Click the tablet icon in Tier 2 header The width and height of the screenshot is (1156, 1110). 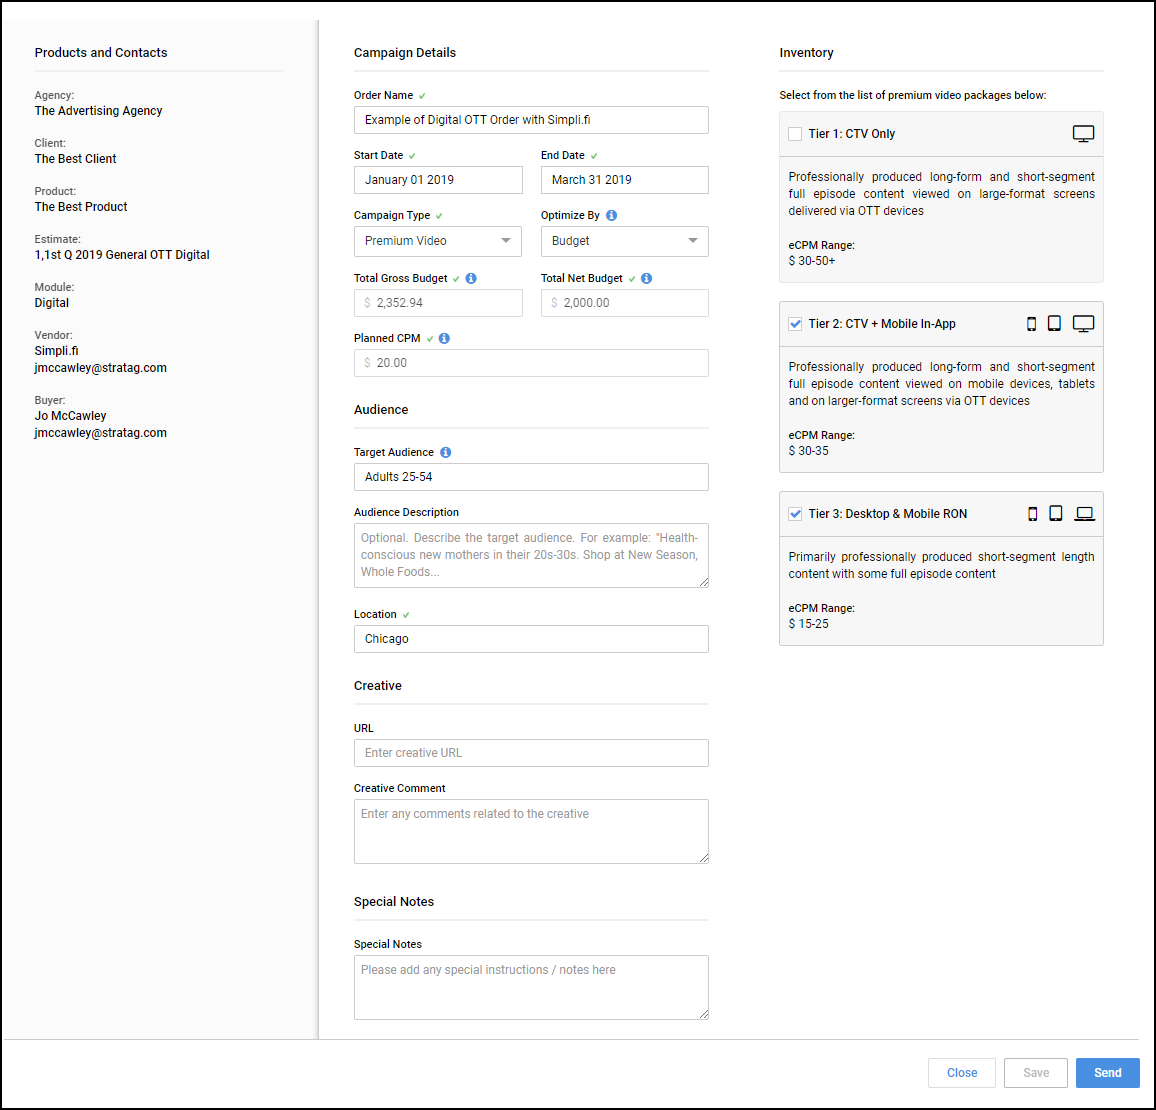click(x=1054, y=324)
